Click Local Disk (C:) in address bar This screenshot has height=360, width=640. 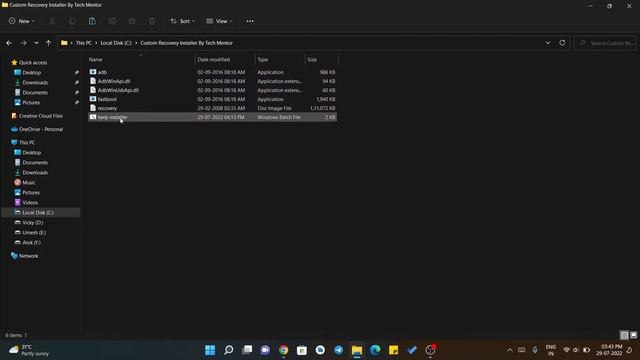pyautogui.click(x=116, y=43)
